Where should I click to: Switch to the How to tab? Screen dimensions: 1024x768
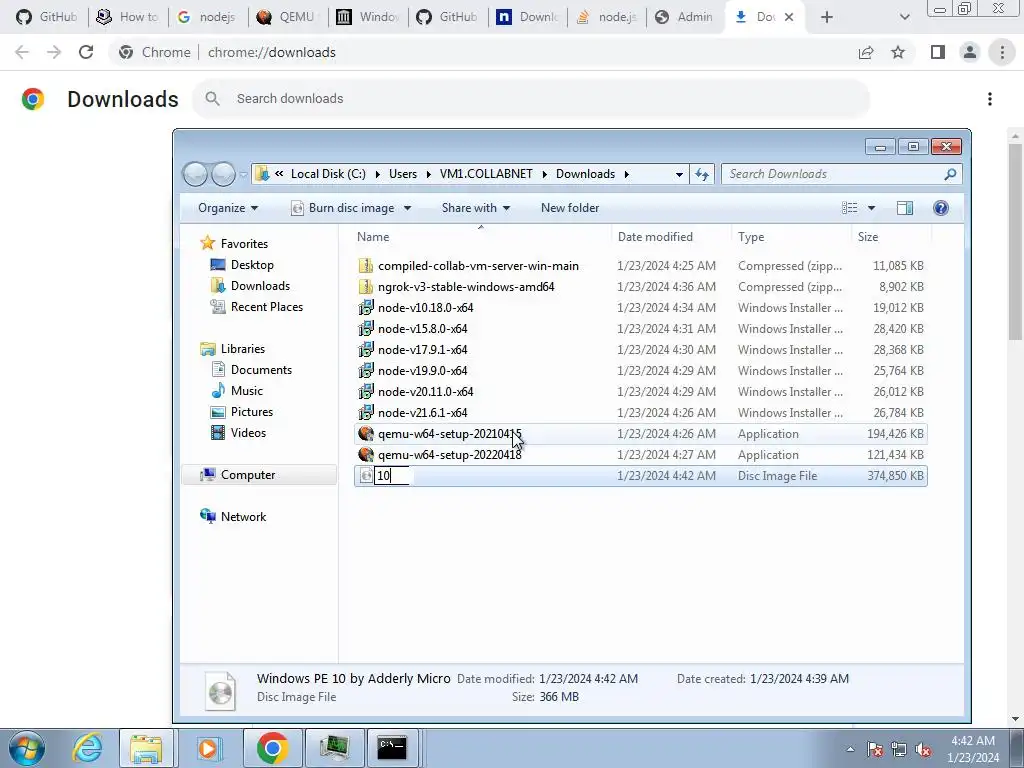[x=129, y=17]
